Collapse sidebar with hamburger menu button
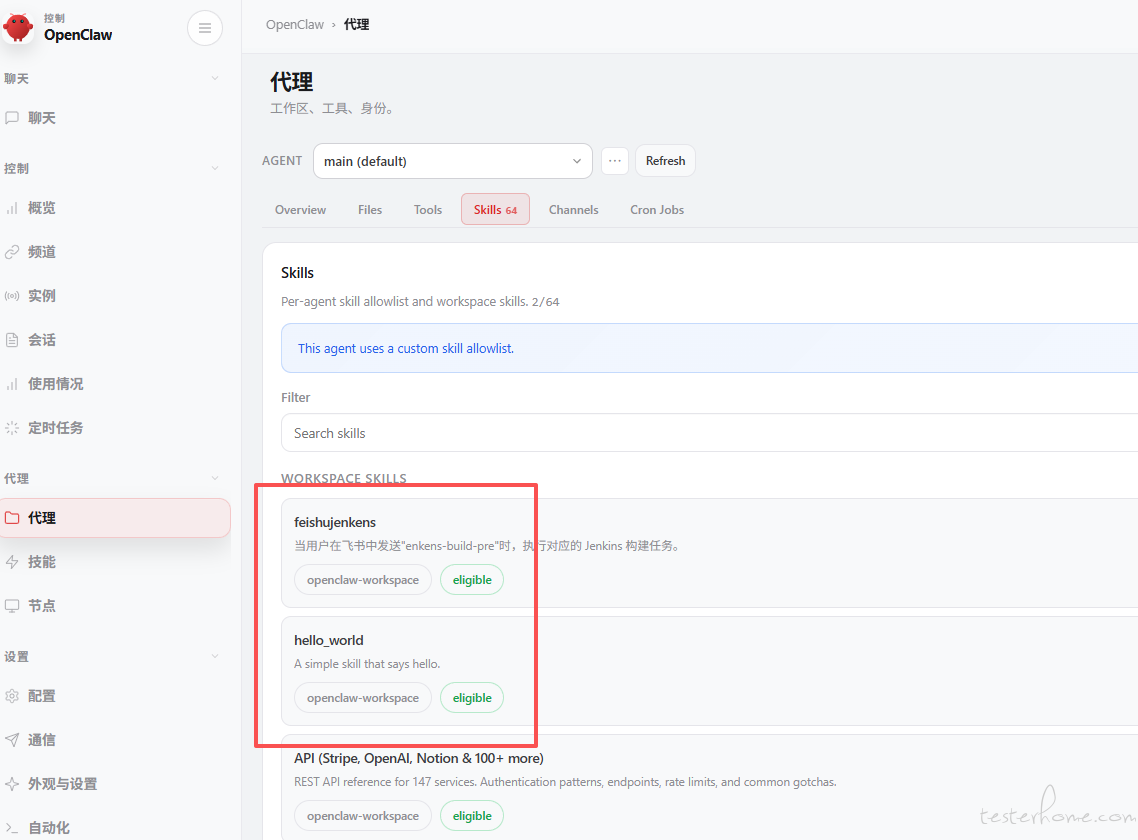1138x840 pixels. coord(205,28)
